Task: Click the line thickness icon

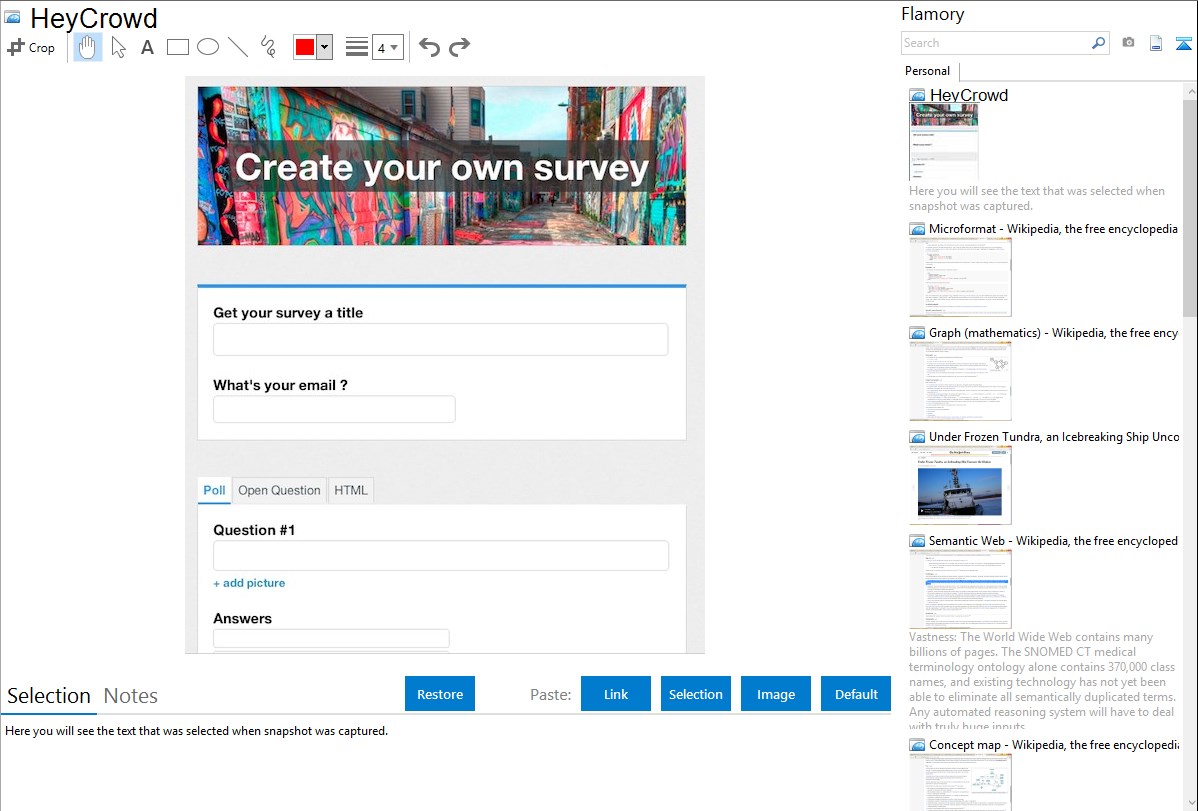Action: (357, 47)
